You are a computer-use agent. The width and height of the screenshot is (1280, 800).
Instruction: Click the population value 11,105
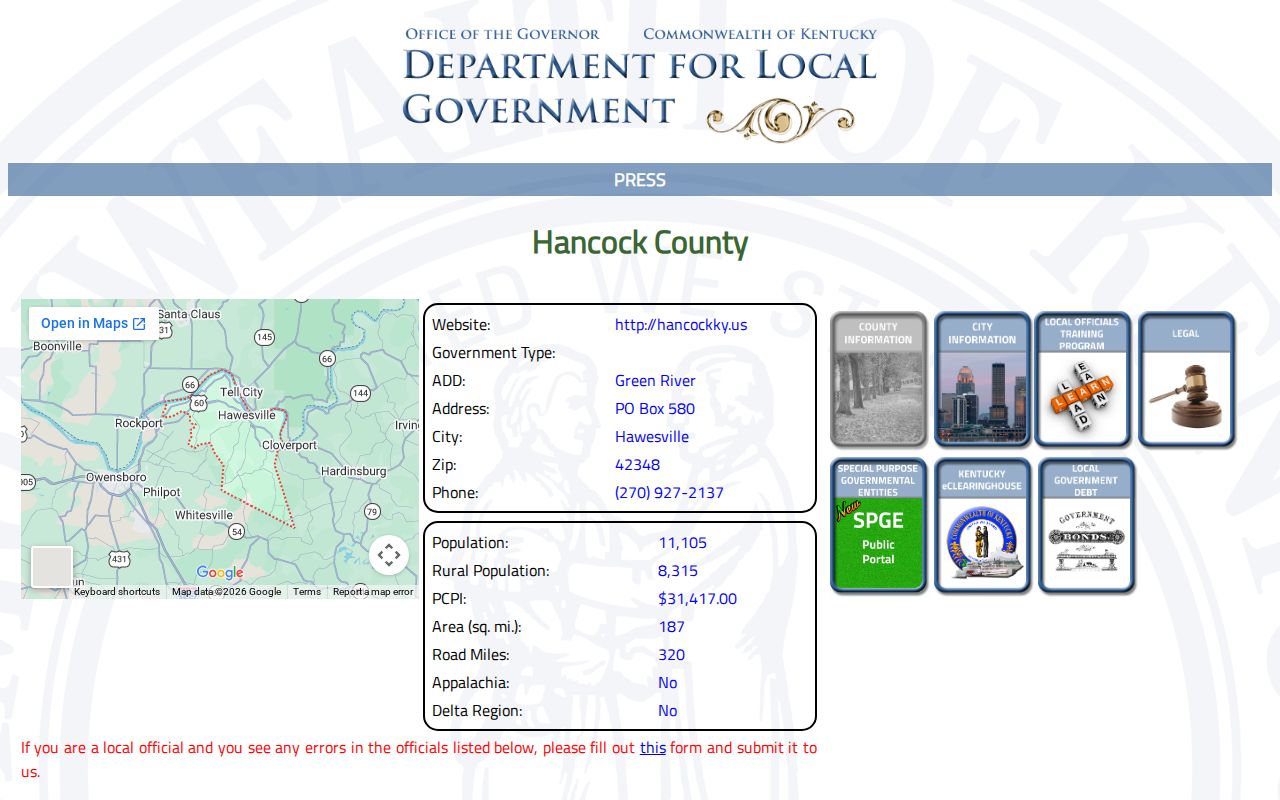(682, 543)
